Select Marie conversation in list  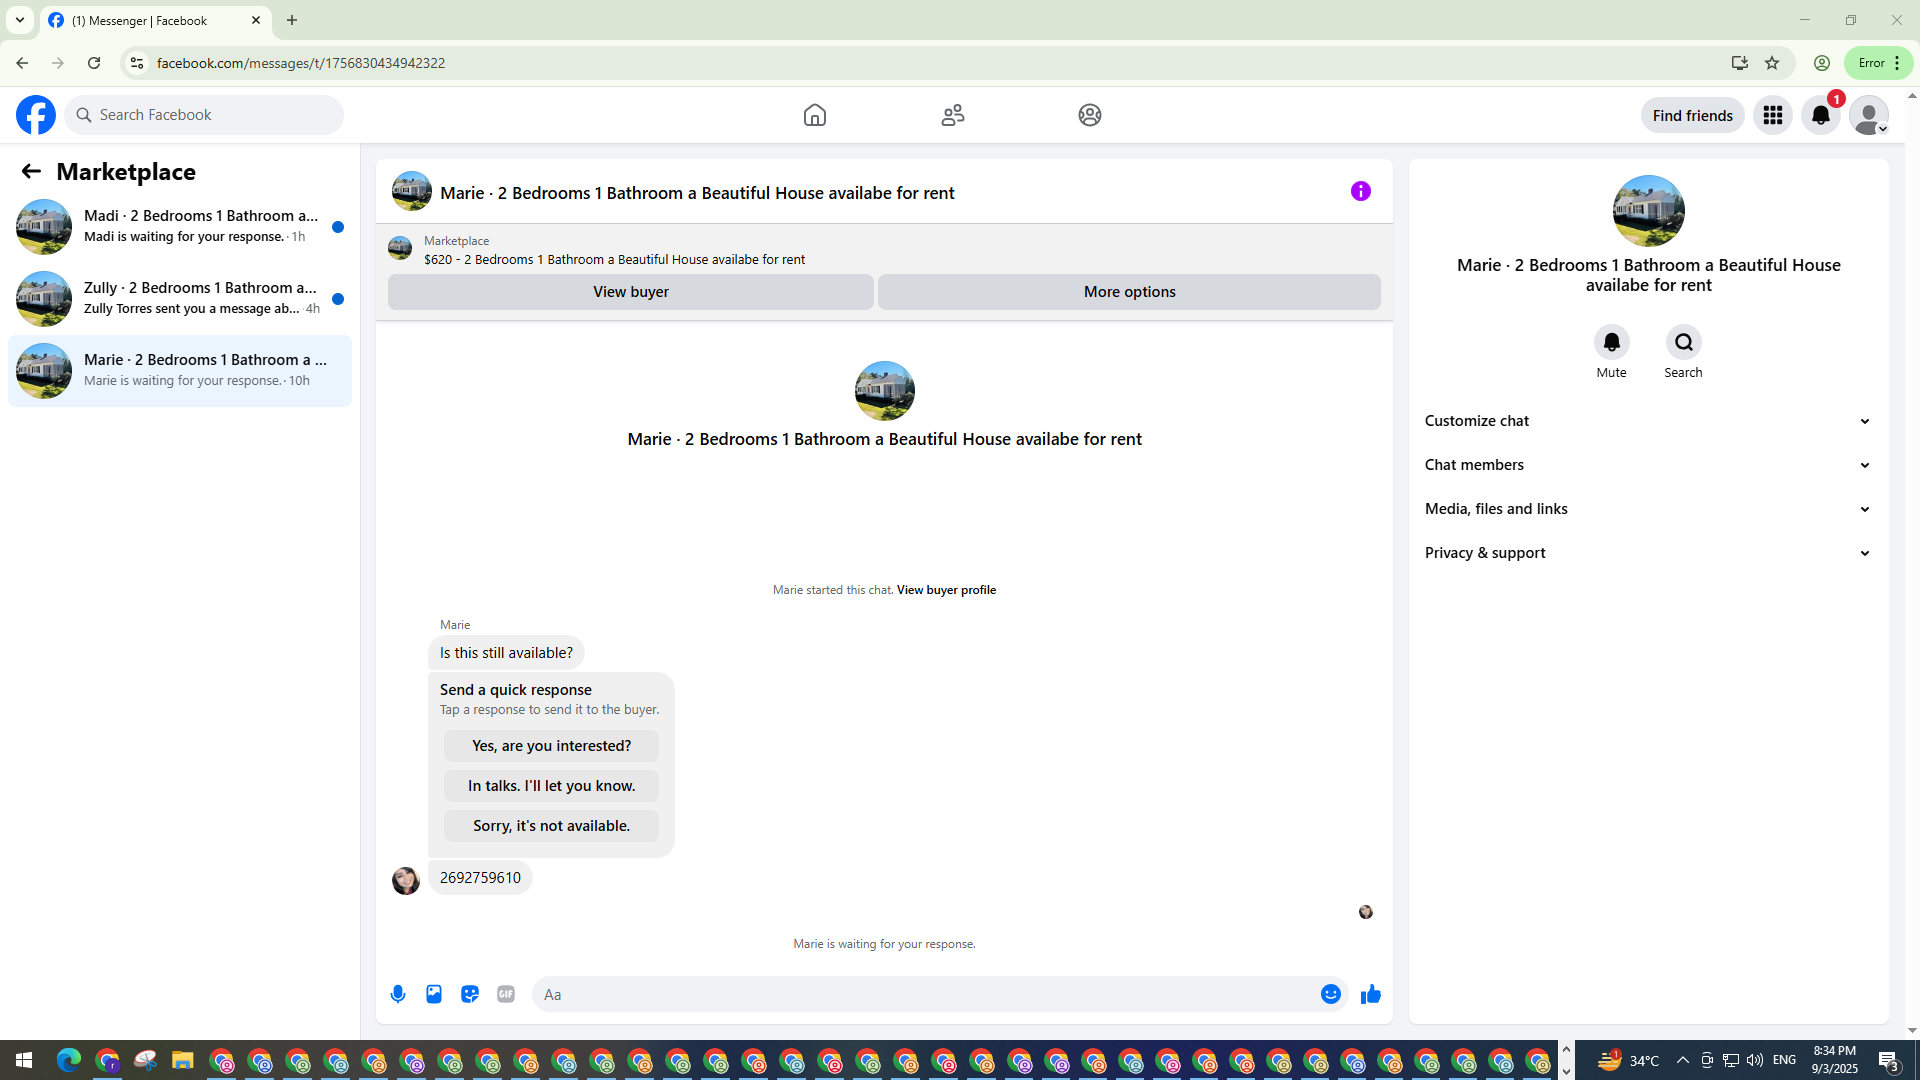(x=180, y=371)
